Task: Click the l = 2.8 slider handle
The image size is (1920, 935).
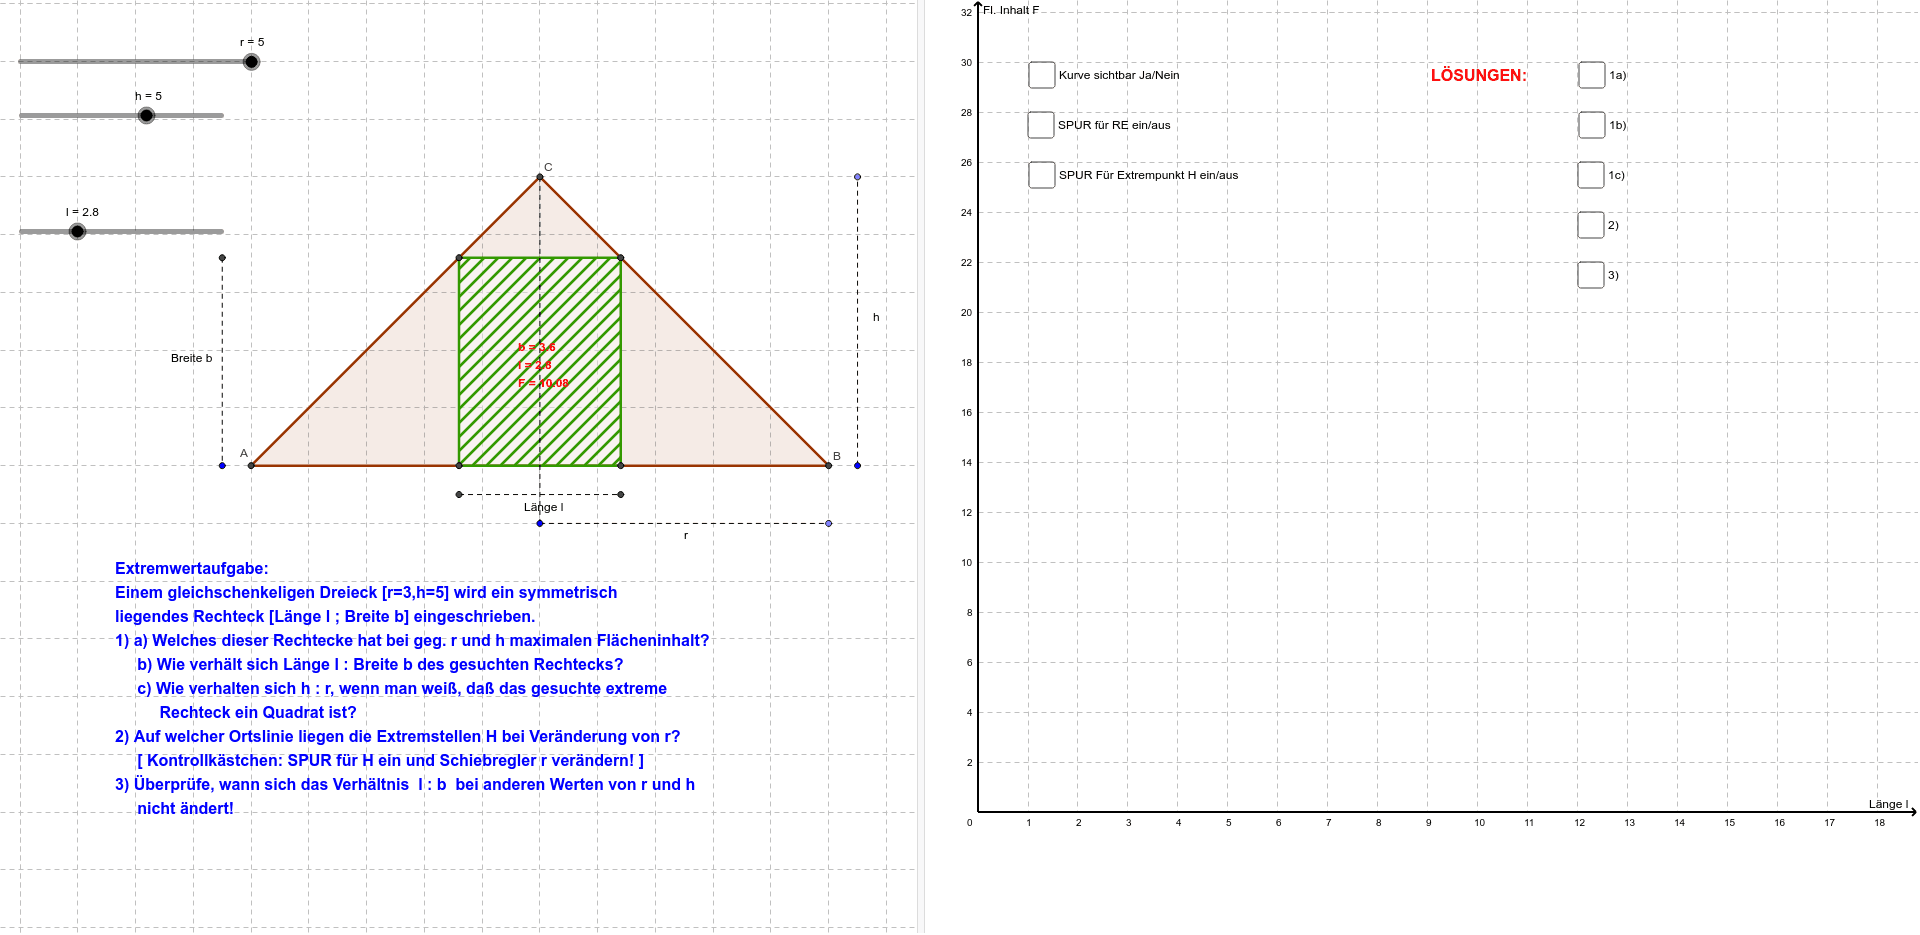Action: [x=77, y=231]
